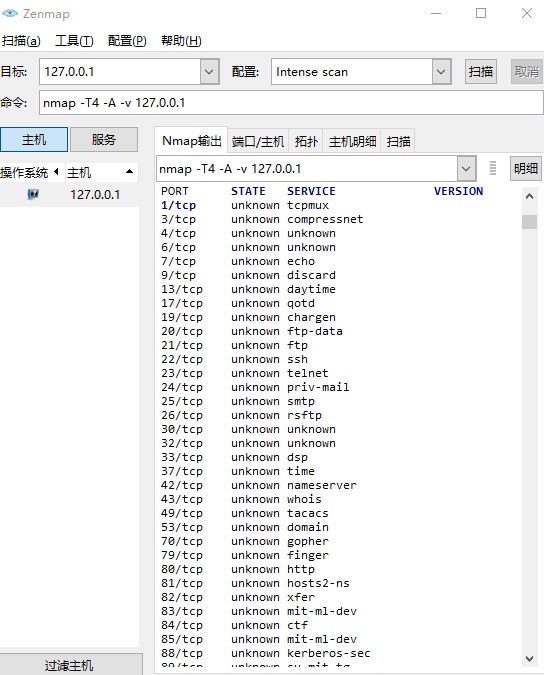Image resolution: width=544 pixels, height=675 pixels.
Task: Click the 88/tcp kerberos-sec row
Action: pyautogui.click(x=266, y=653)
